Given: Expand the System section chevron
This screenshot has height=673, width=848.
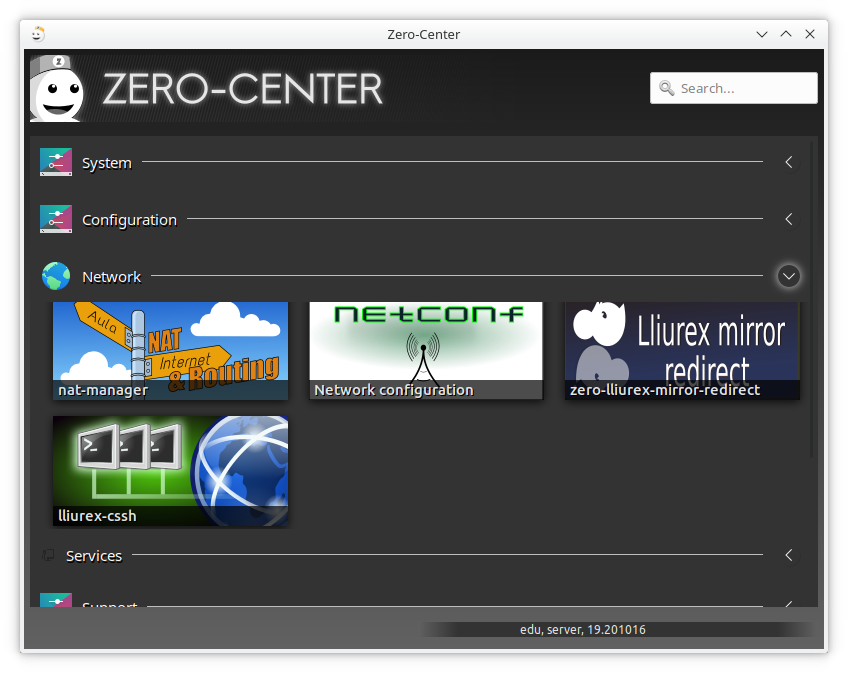Looking at the screenshot, I should coord(789,162).
